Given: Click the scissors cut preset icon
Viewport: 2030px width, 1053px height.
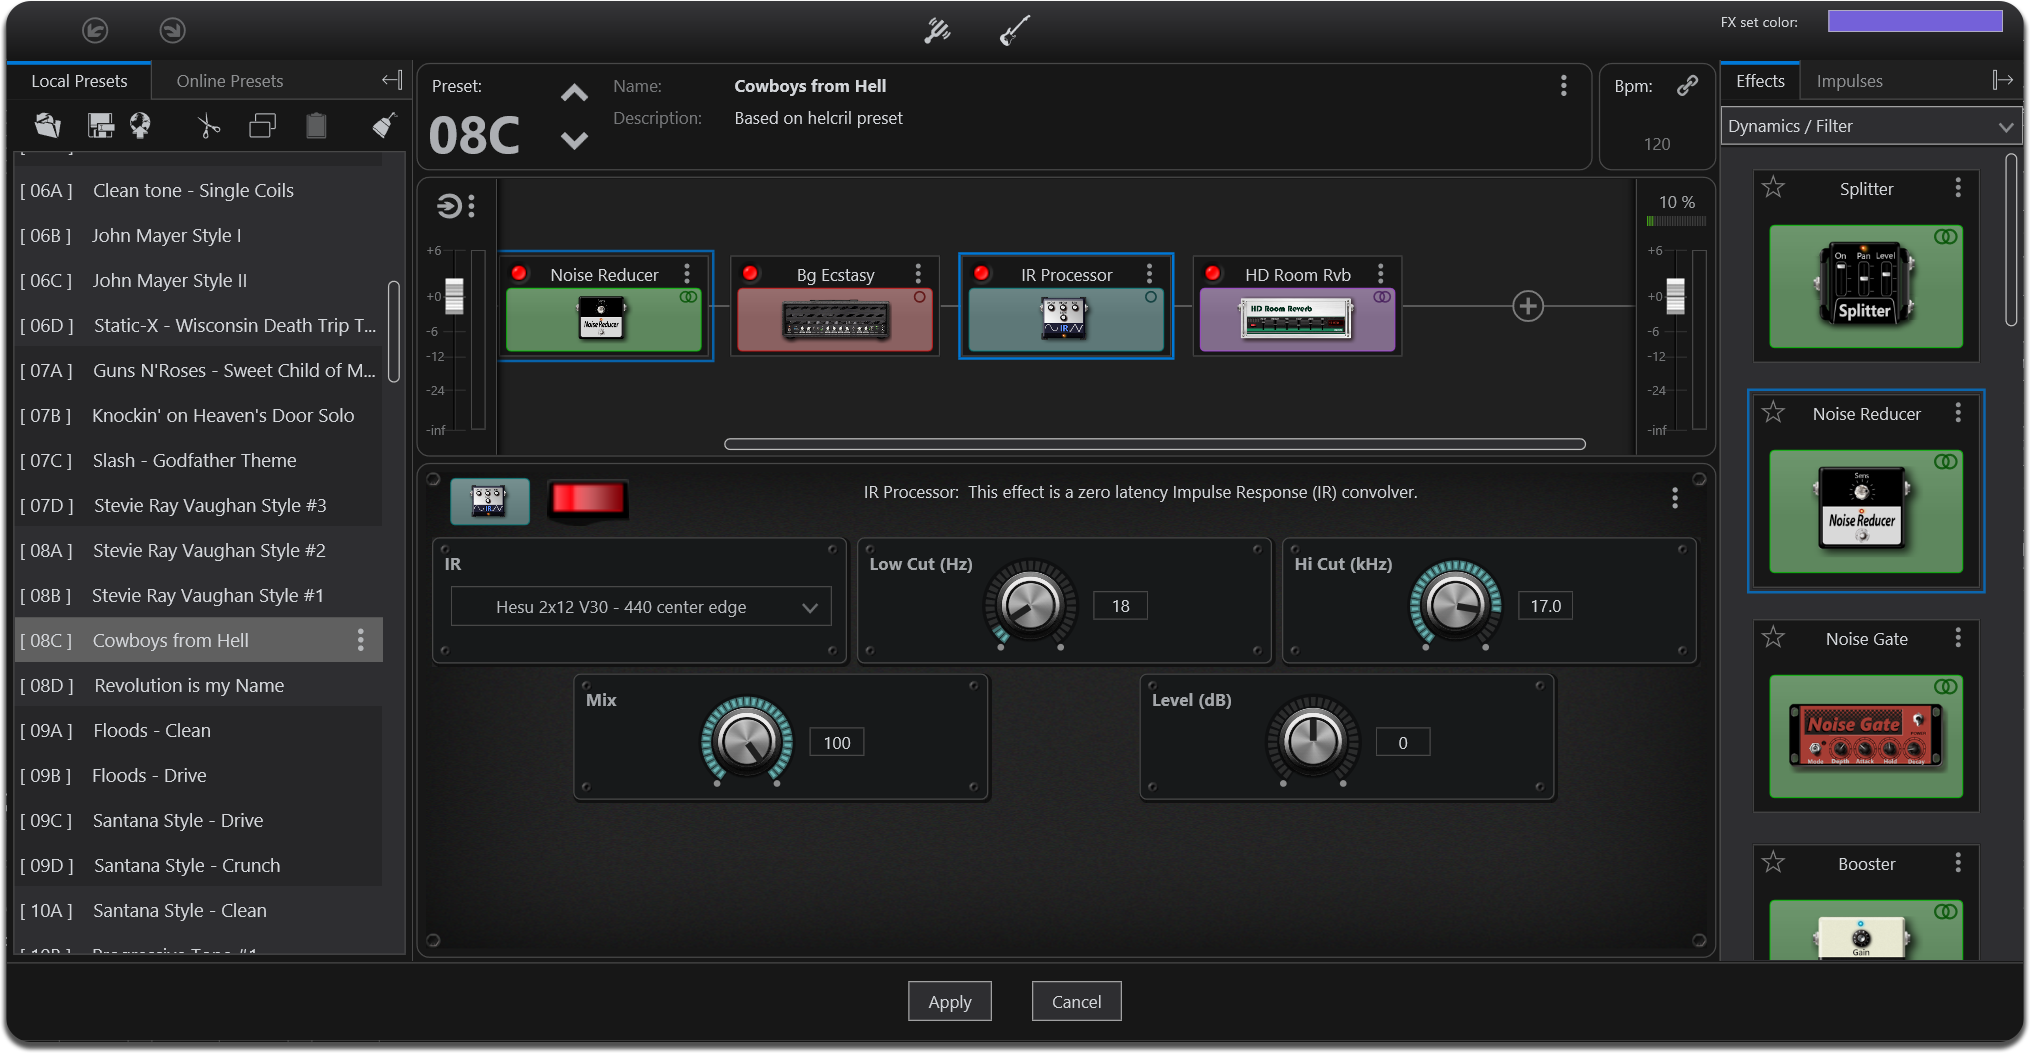Looking at the screenshot, I should click(x=208, y=126).
